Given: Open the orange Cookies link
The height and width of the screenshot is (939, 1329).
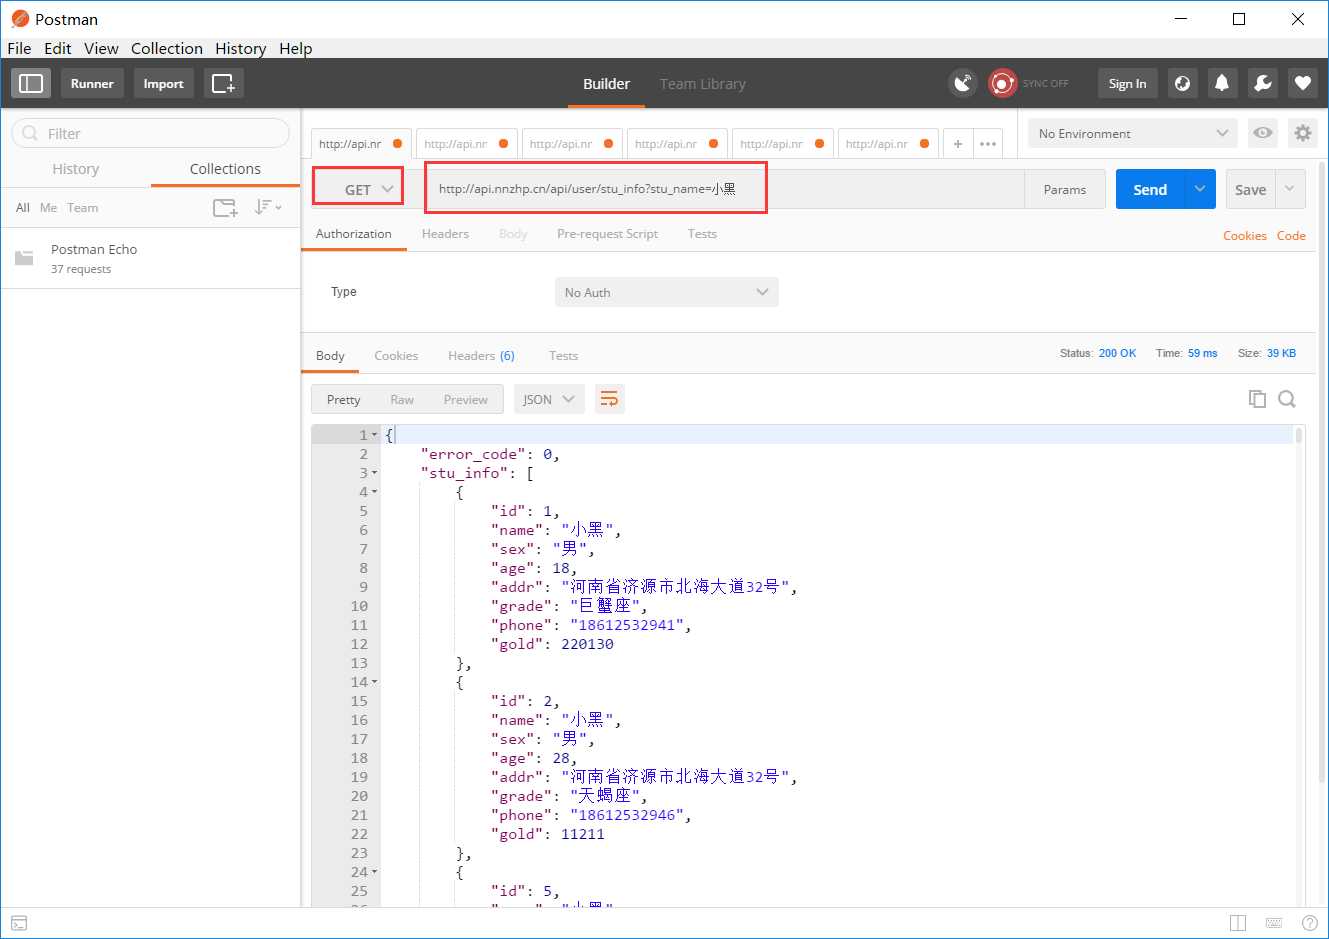Looking at the screenshot, I should 1245,236.
